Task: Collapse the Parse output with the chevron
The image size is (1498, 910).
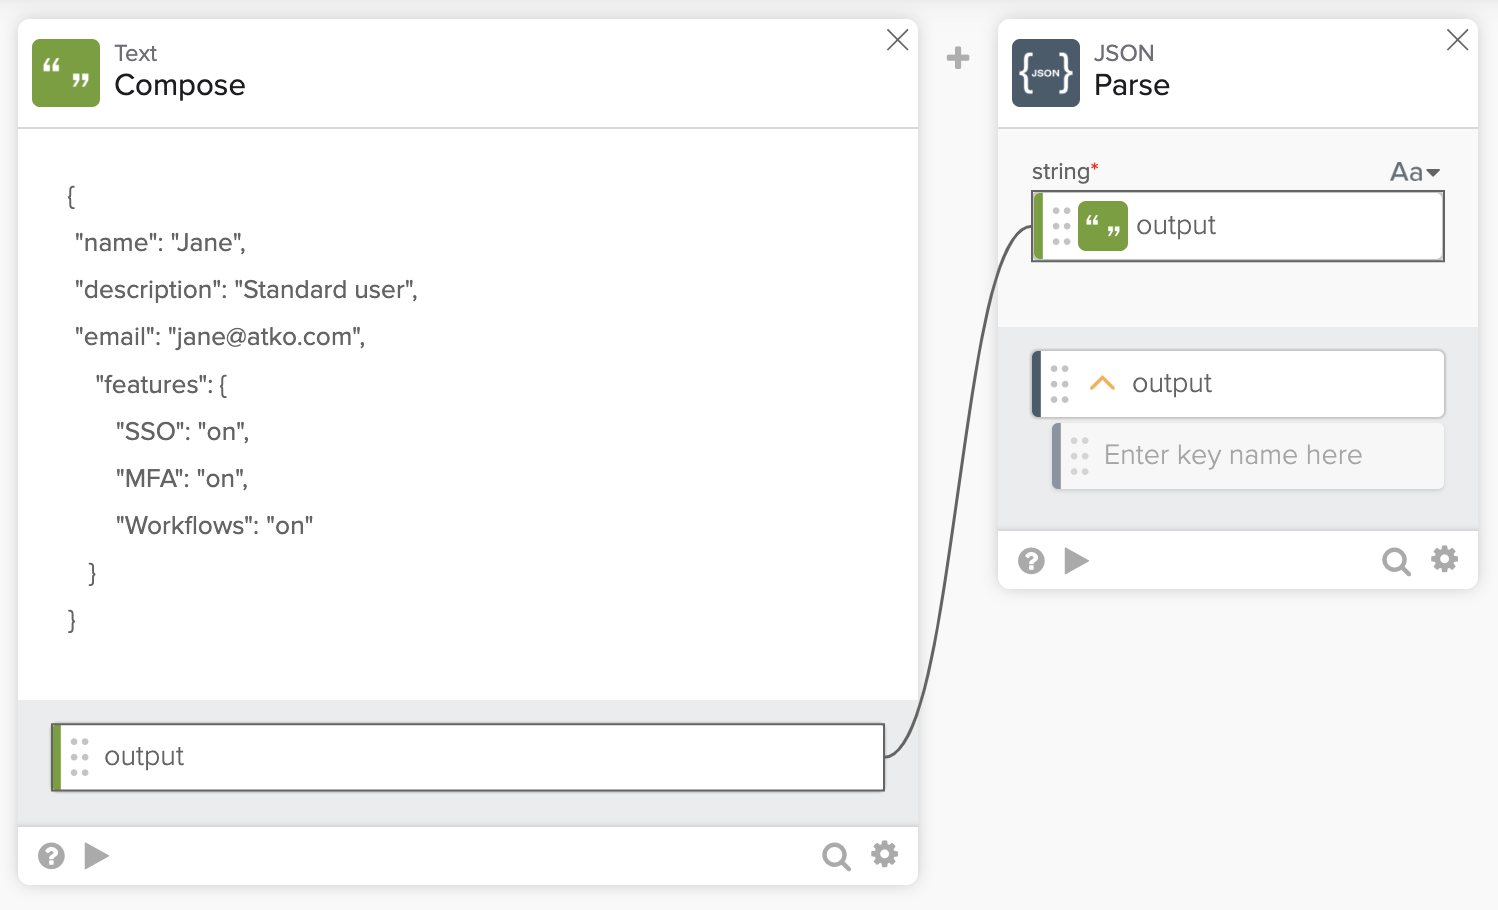Action: click(1102, 384)
